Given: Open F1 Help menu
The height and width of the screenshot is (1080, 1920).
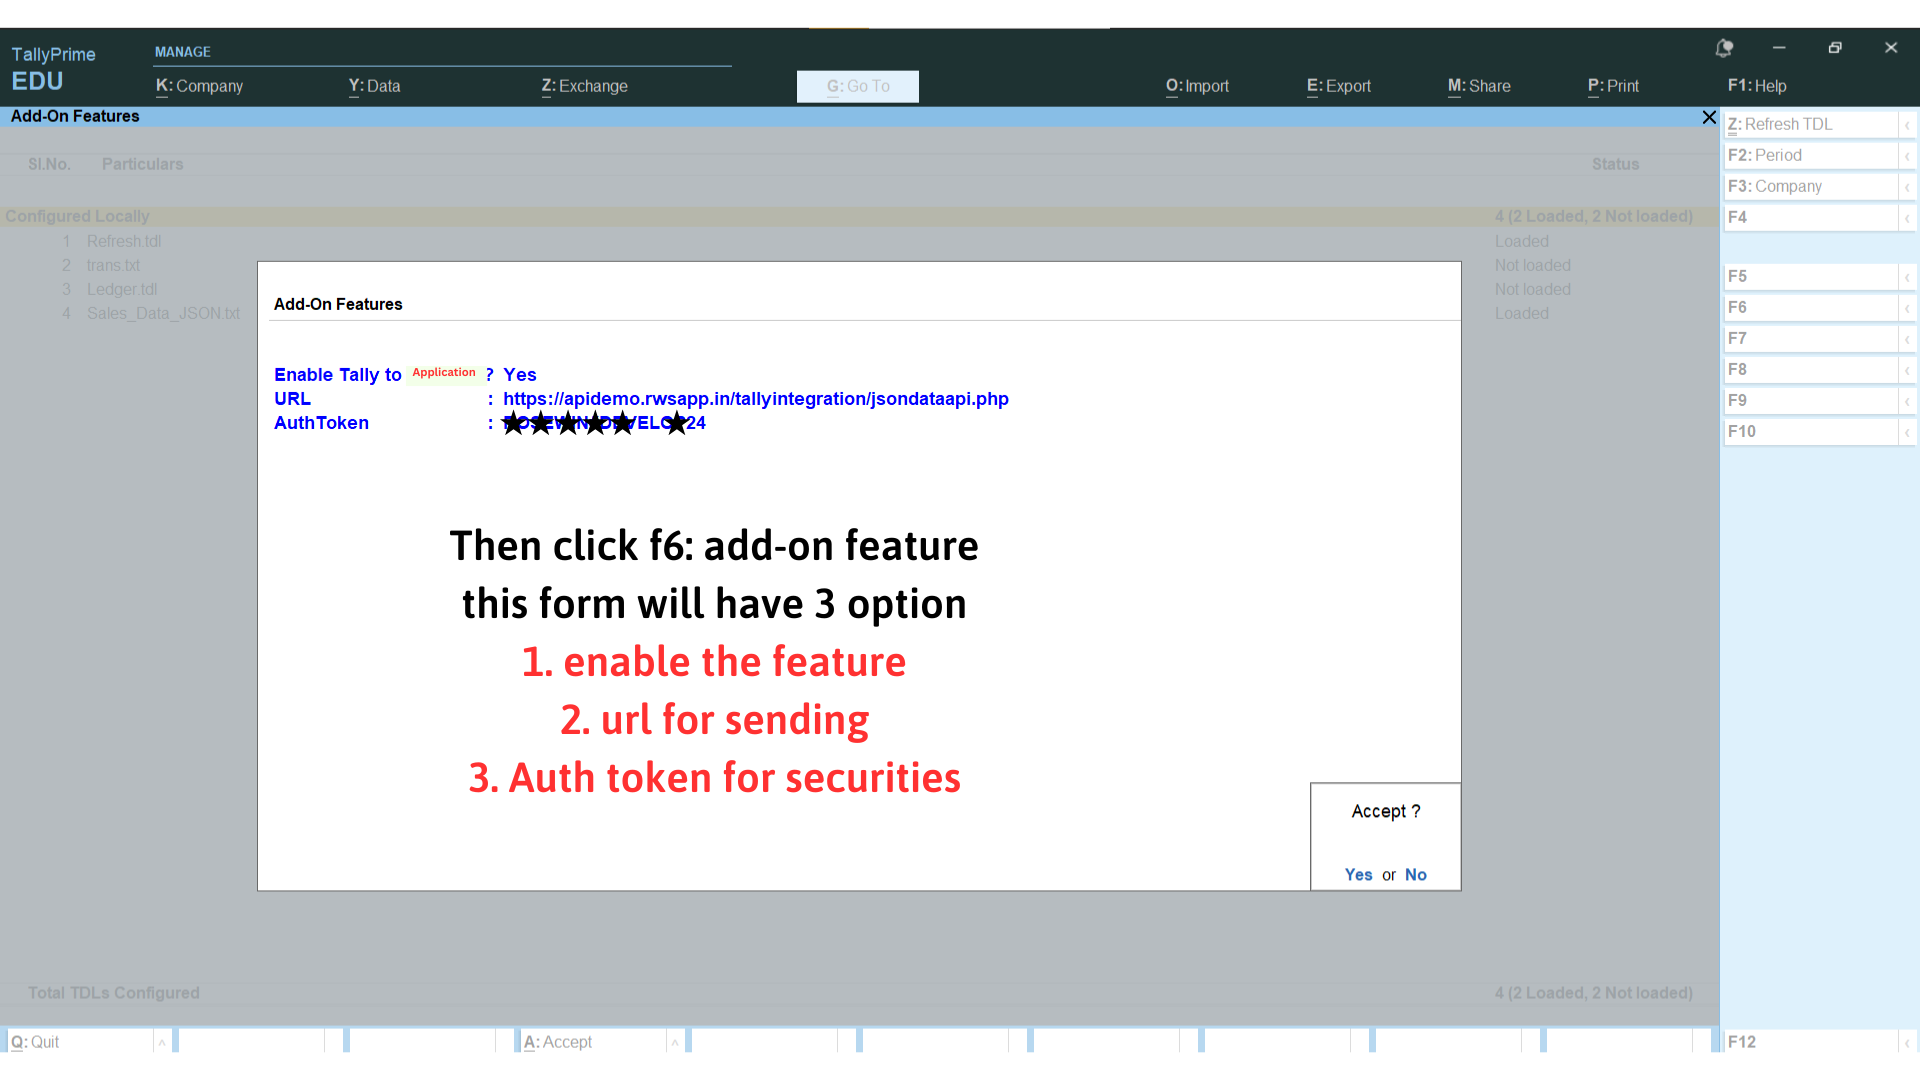Looking at the screenshot, I should pyautogui.click(x=1756, y=86).
